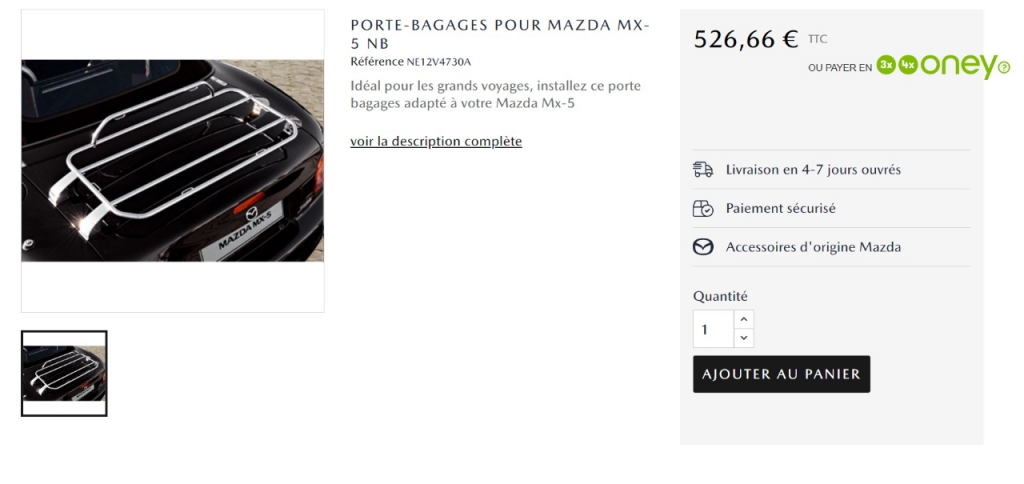The height and width of the screenshot is (484, 1024).
Task: Click the product title Porte-bagages Mazda MX-5 NB
Action: pos(500,35)
